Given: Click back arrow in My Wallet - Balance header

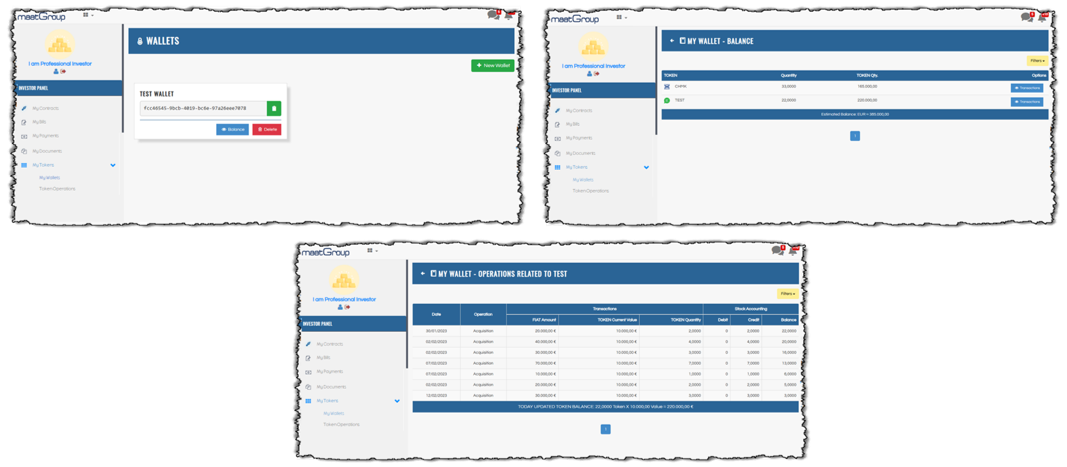Looking at the screenshot, I should pos(671,42).
